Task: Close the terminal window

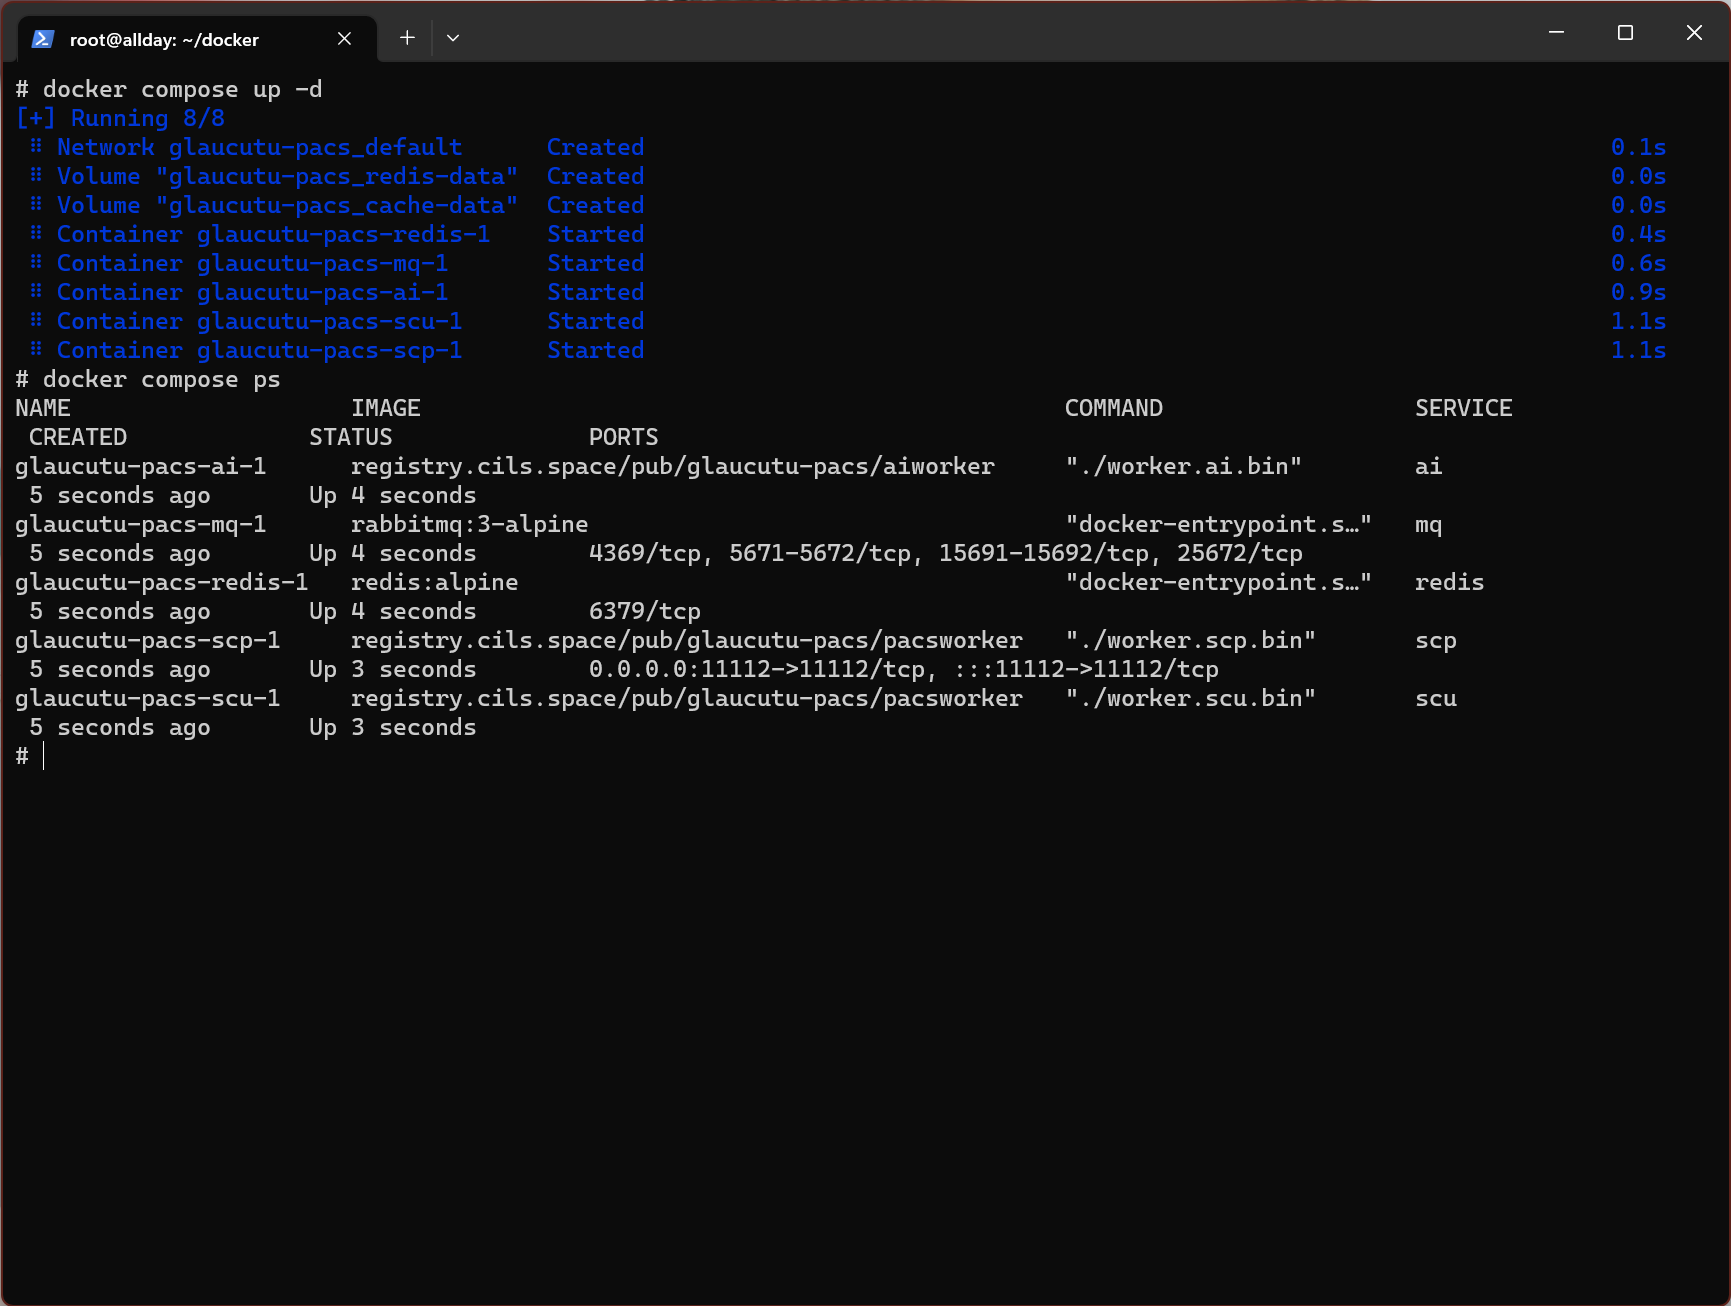Action: pos(1694,33)
